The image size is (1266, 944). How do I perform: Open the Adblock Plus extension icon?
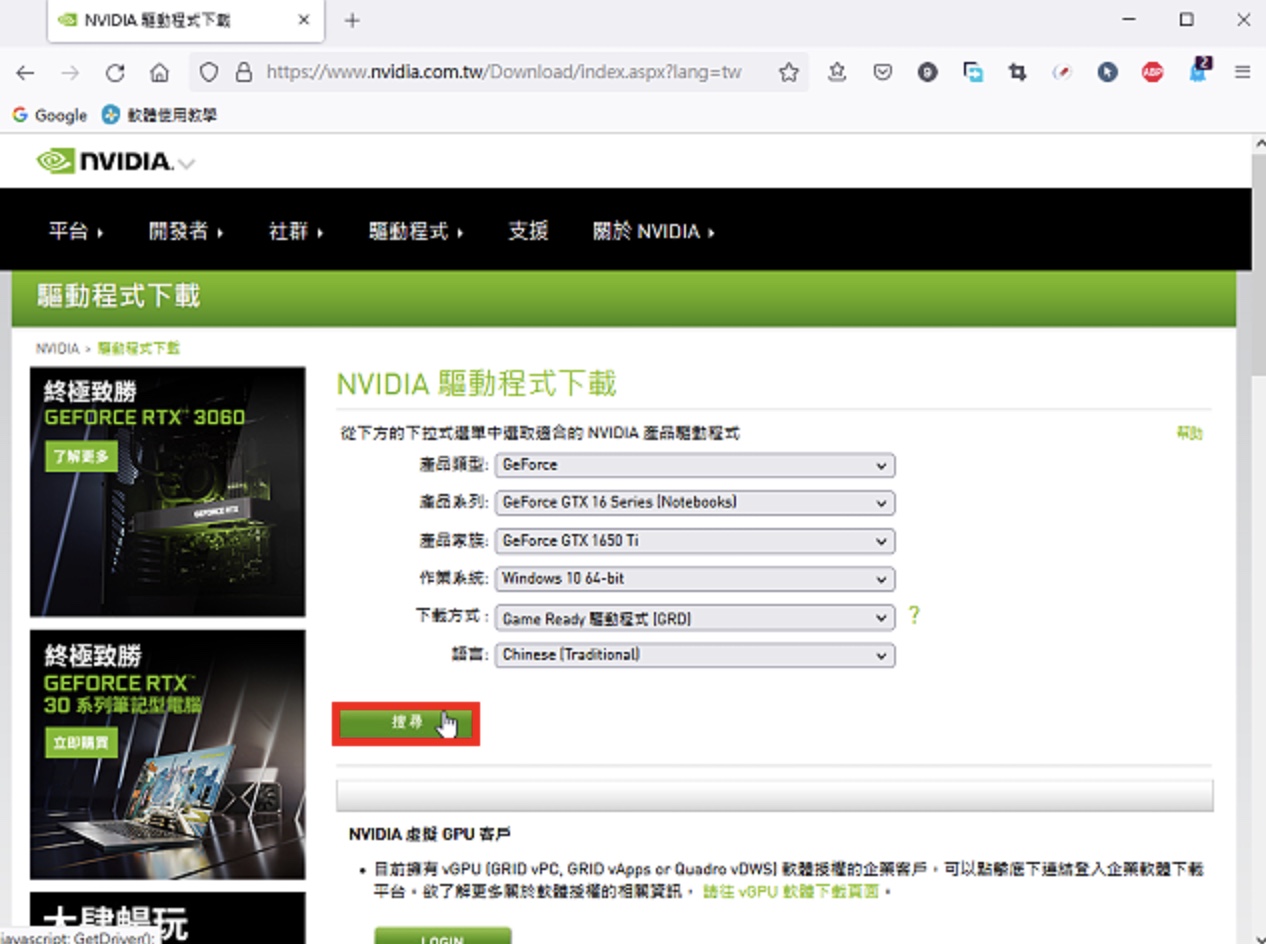1152,72
